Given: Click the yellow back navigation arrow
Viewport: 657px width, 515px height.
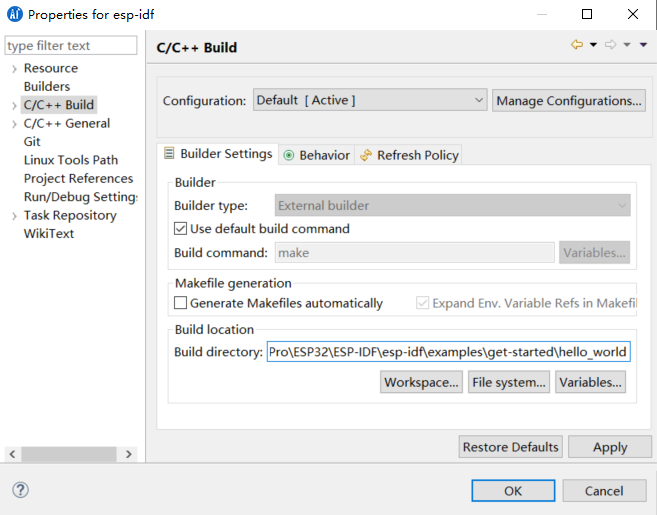Looking at the screenshot, I should (x=576, y=45).
